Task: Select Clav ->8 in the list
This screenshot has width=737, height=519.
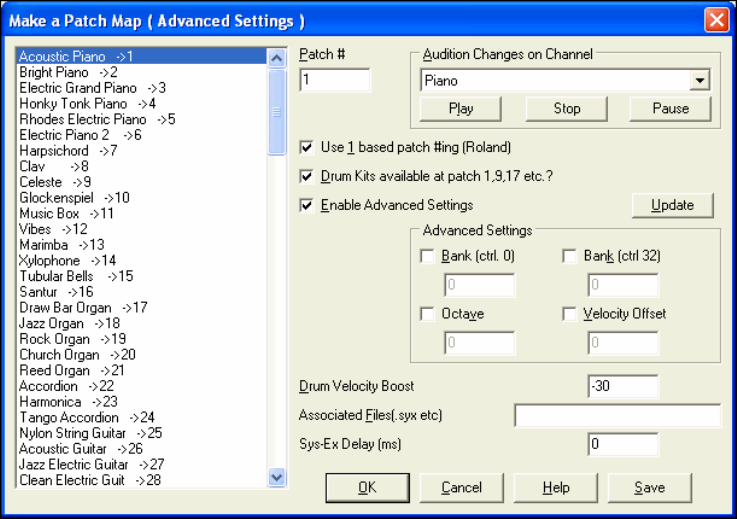Action: (141, 166)
